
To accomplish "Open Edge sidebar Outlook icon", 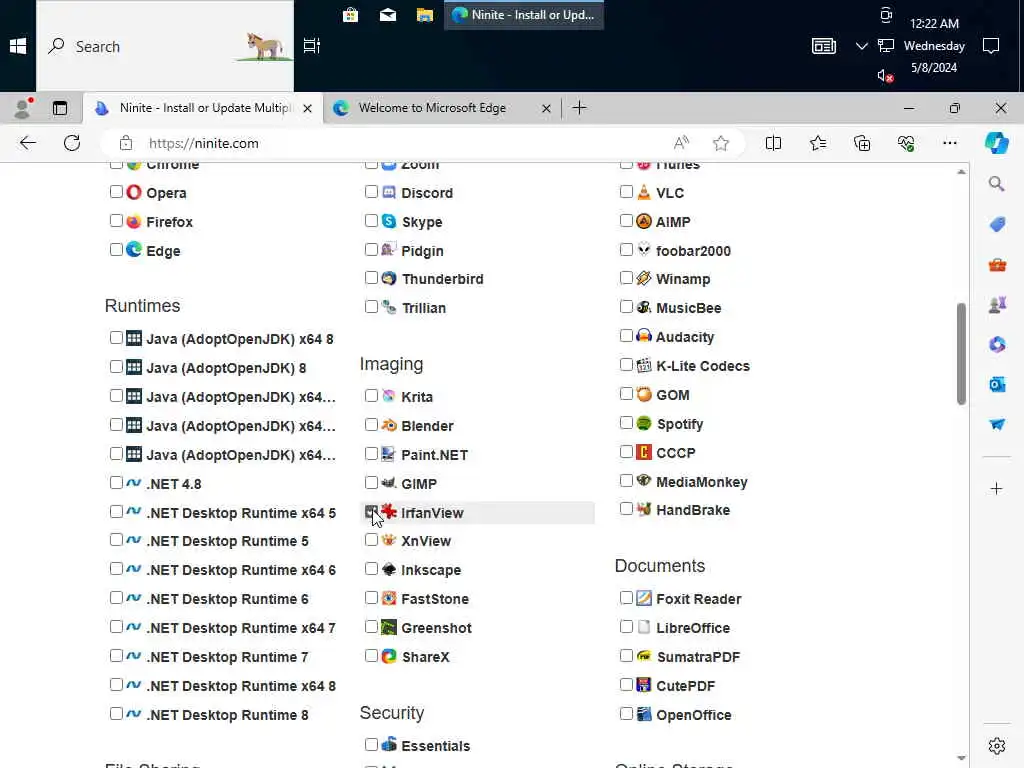I will pyautogui.click(x=997, y=385).
